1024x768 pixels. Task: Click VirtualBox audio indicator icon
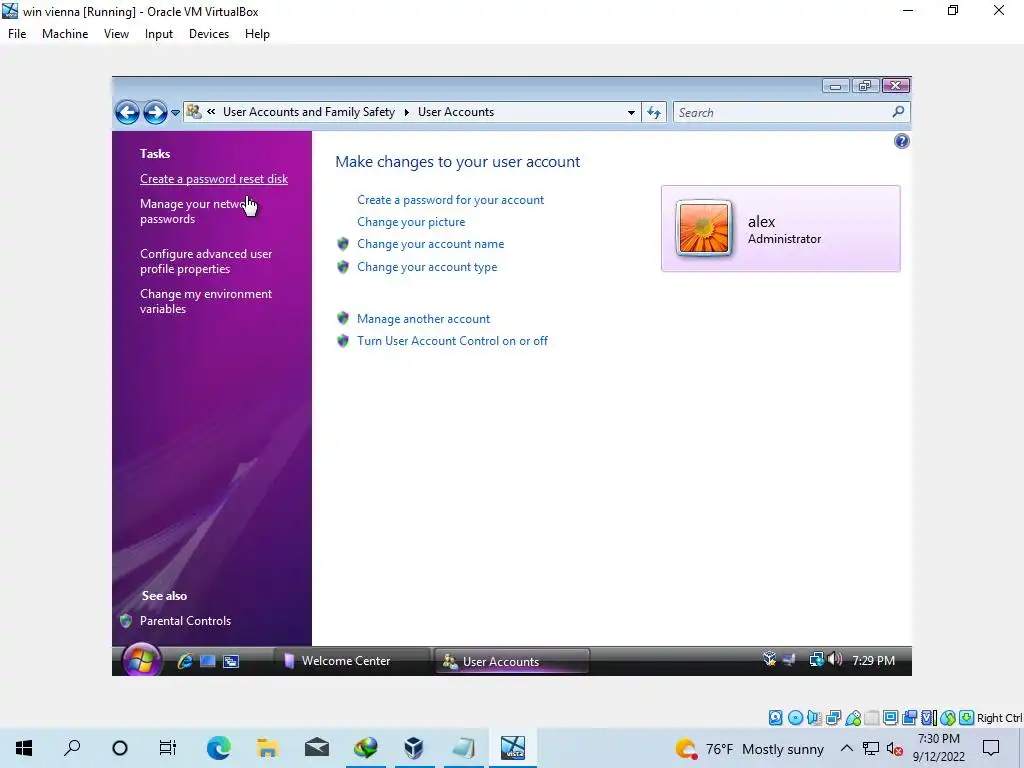(x=814, y=718)
